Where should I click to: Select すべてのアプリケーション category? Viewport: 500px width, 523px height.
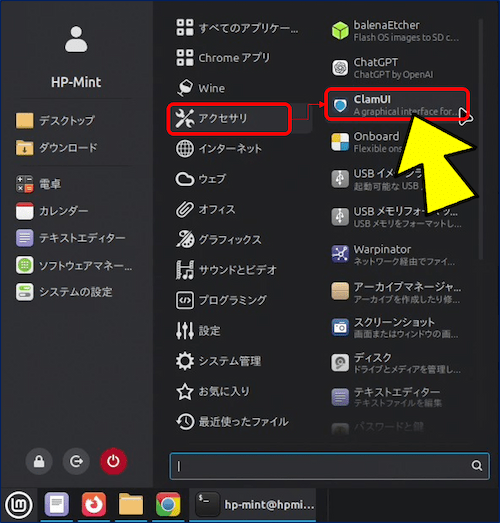pos(237,28)
